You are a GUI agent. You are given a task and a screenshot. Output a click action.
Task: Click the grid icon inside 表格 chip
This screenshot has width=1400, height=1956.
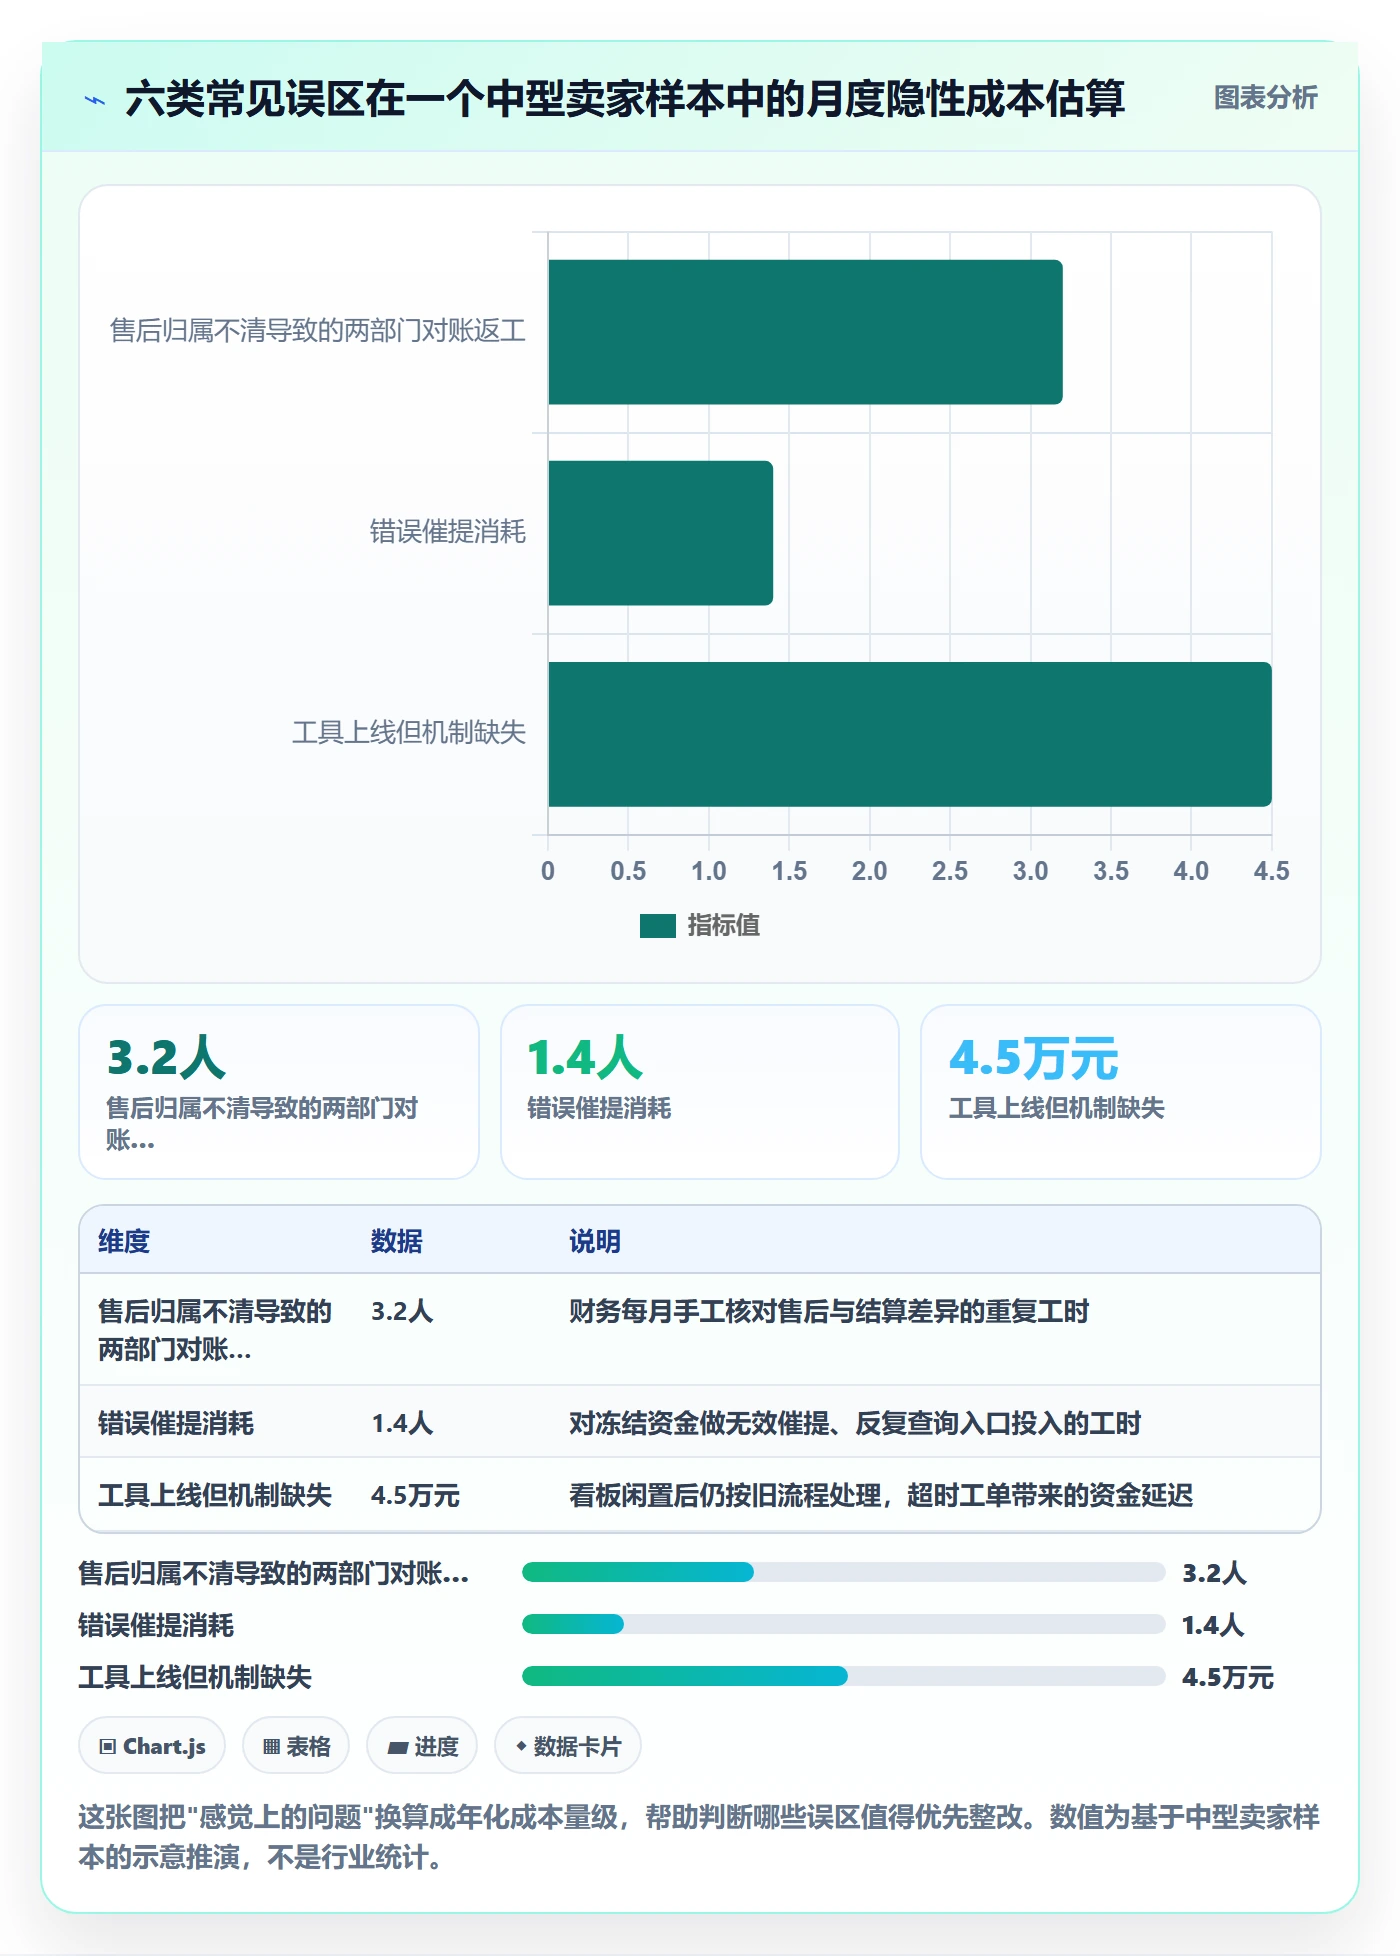pyautogui.click(x=271, y=1747)
